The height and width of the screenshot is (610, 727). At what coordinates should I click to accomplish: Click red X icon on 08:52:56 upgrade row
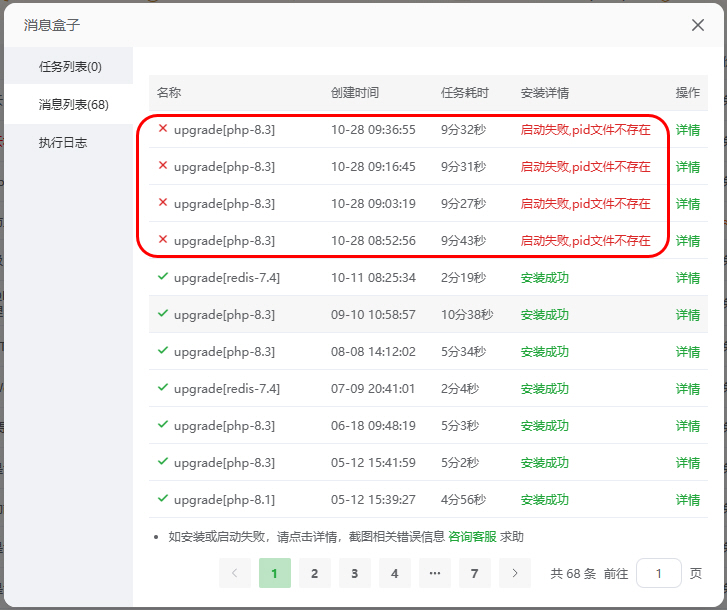coord(163,240)
